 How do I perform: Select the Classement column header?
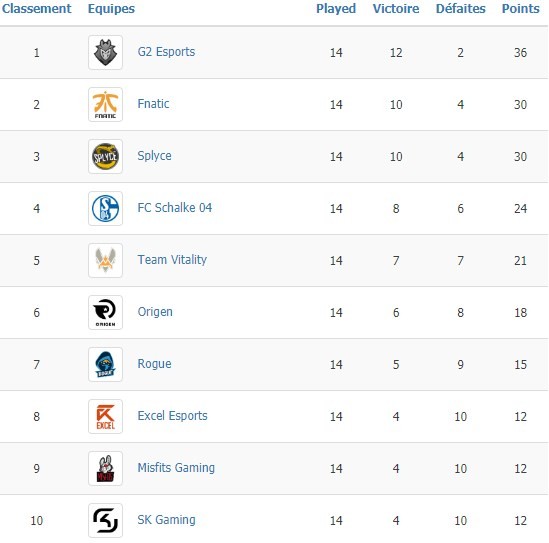coord(36,8)
